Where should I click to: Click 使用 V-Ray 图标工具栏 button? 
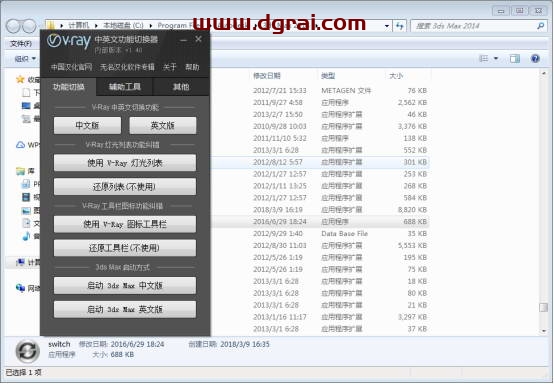point(125,224)
